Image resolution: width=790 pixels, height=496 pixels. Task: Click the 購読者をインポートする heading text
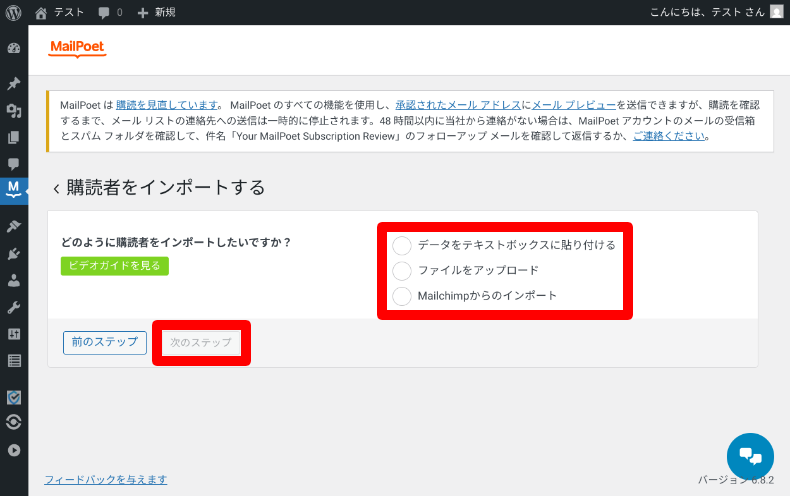click(166, 188)
